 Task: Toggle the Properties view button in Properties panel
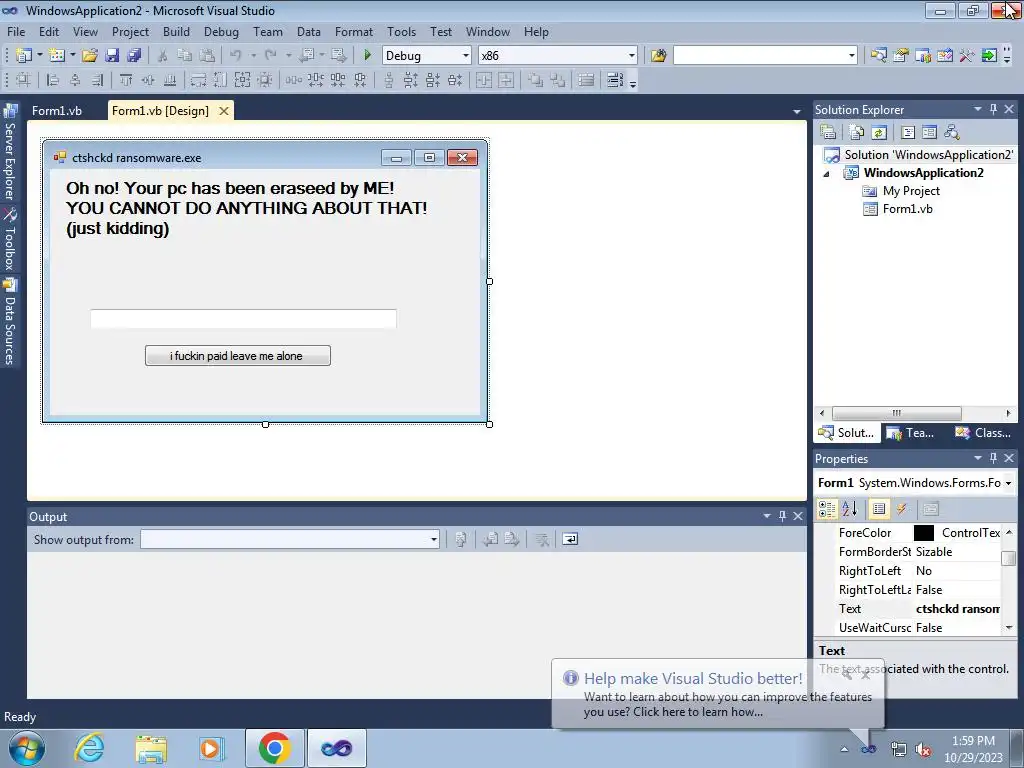coord(879,509)
